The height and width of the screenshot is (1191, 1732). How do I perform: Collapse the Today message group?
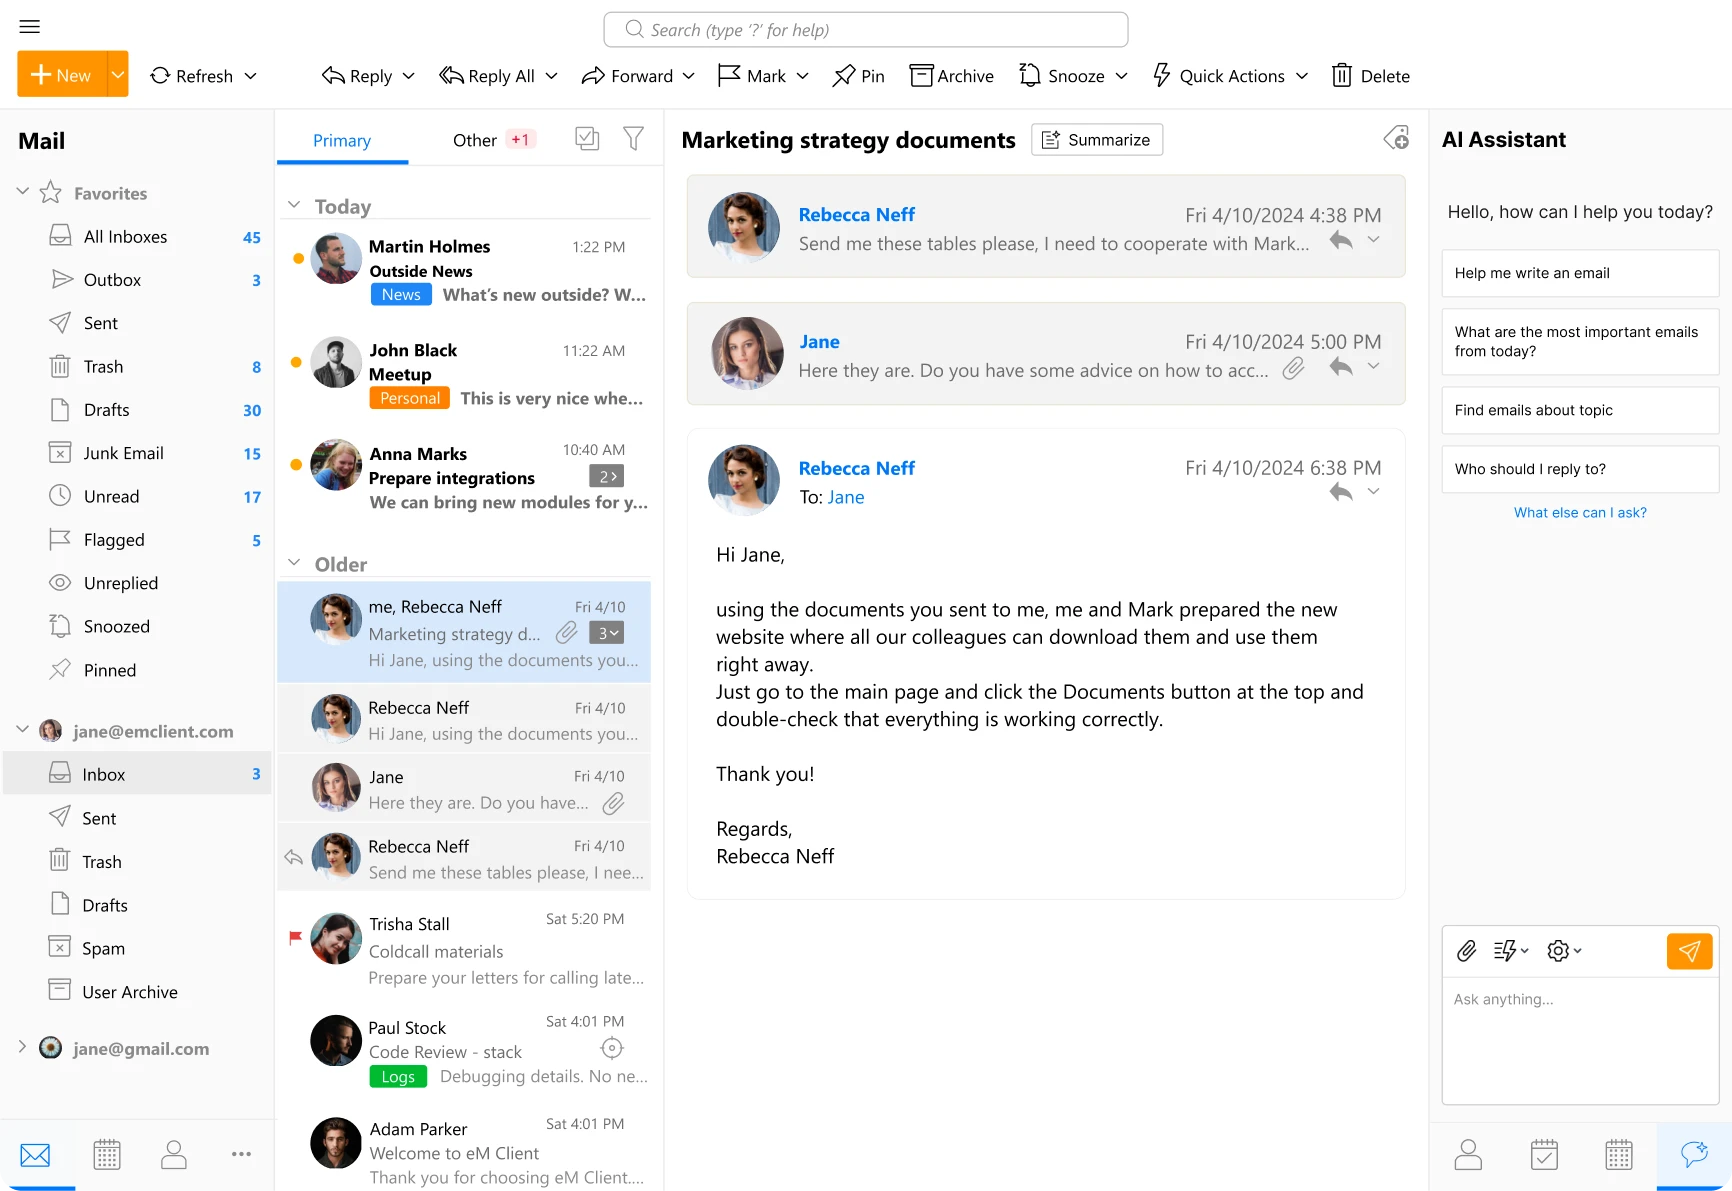294,205
